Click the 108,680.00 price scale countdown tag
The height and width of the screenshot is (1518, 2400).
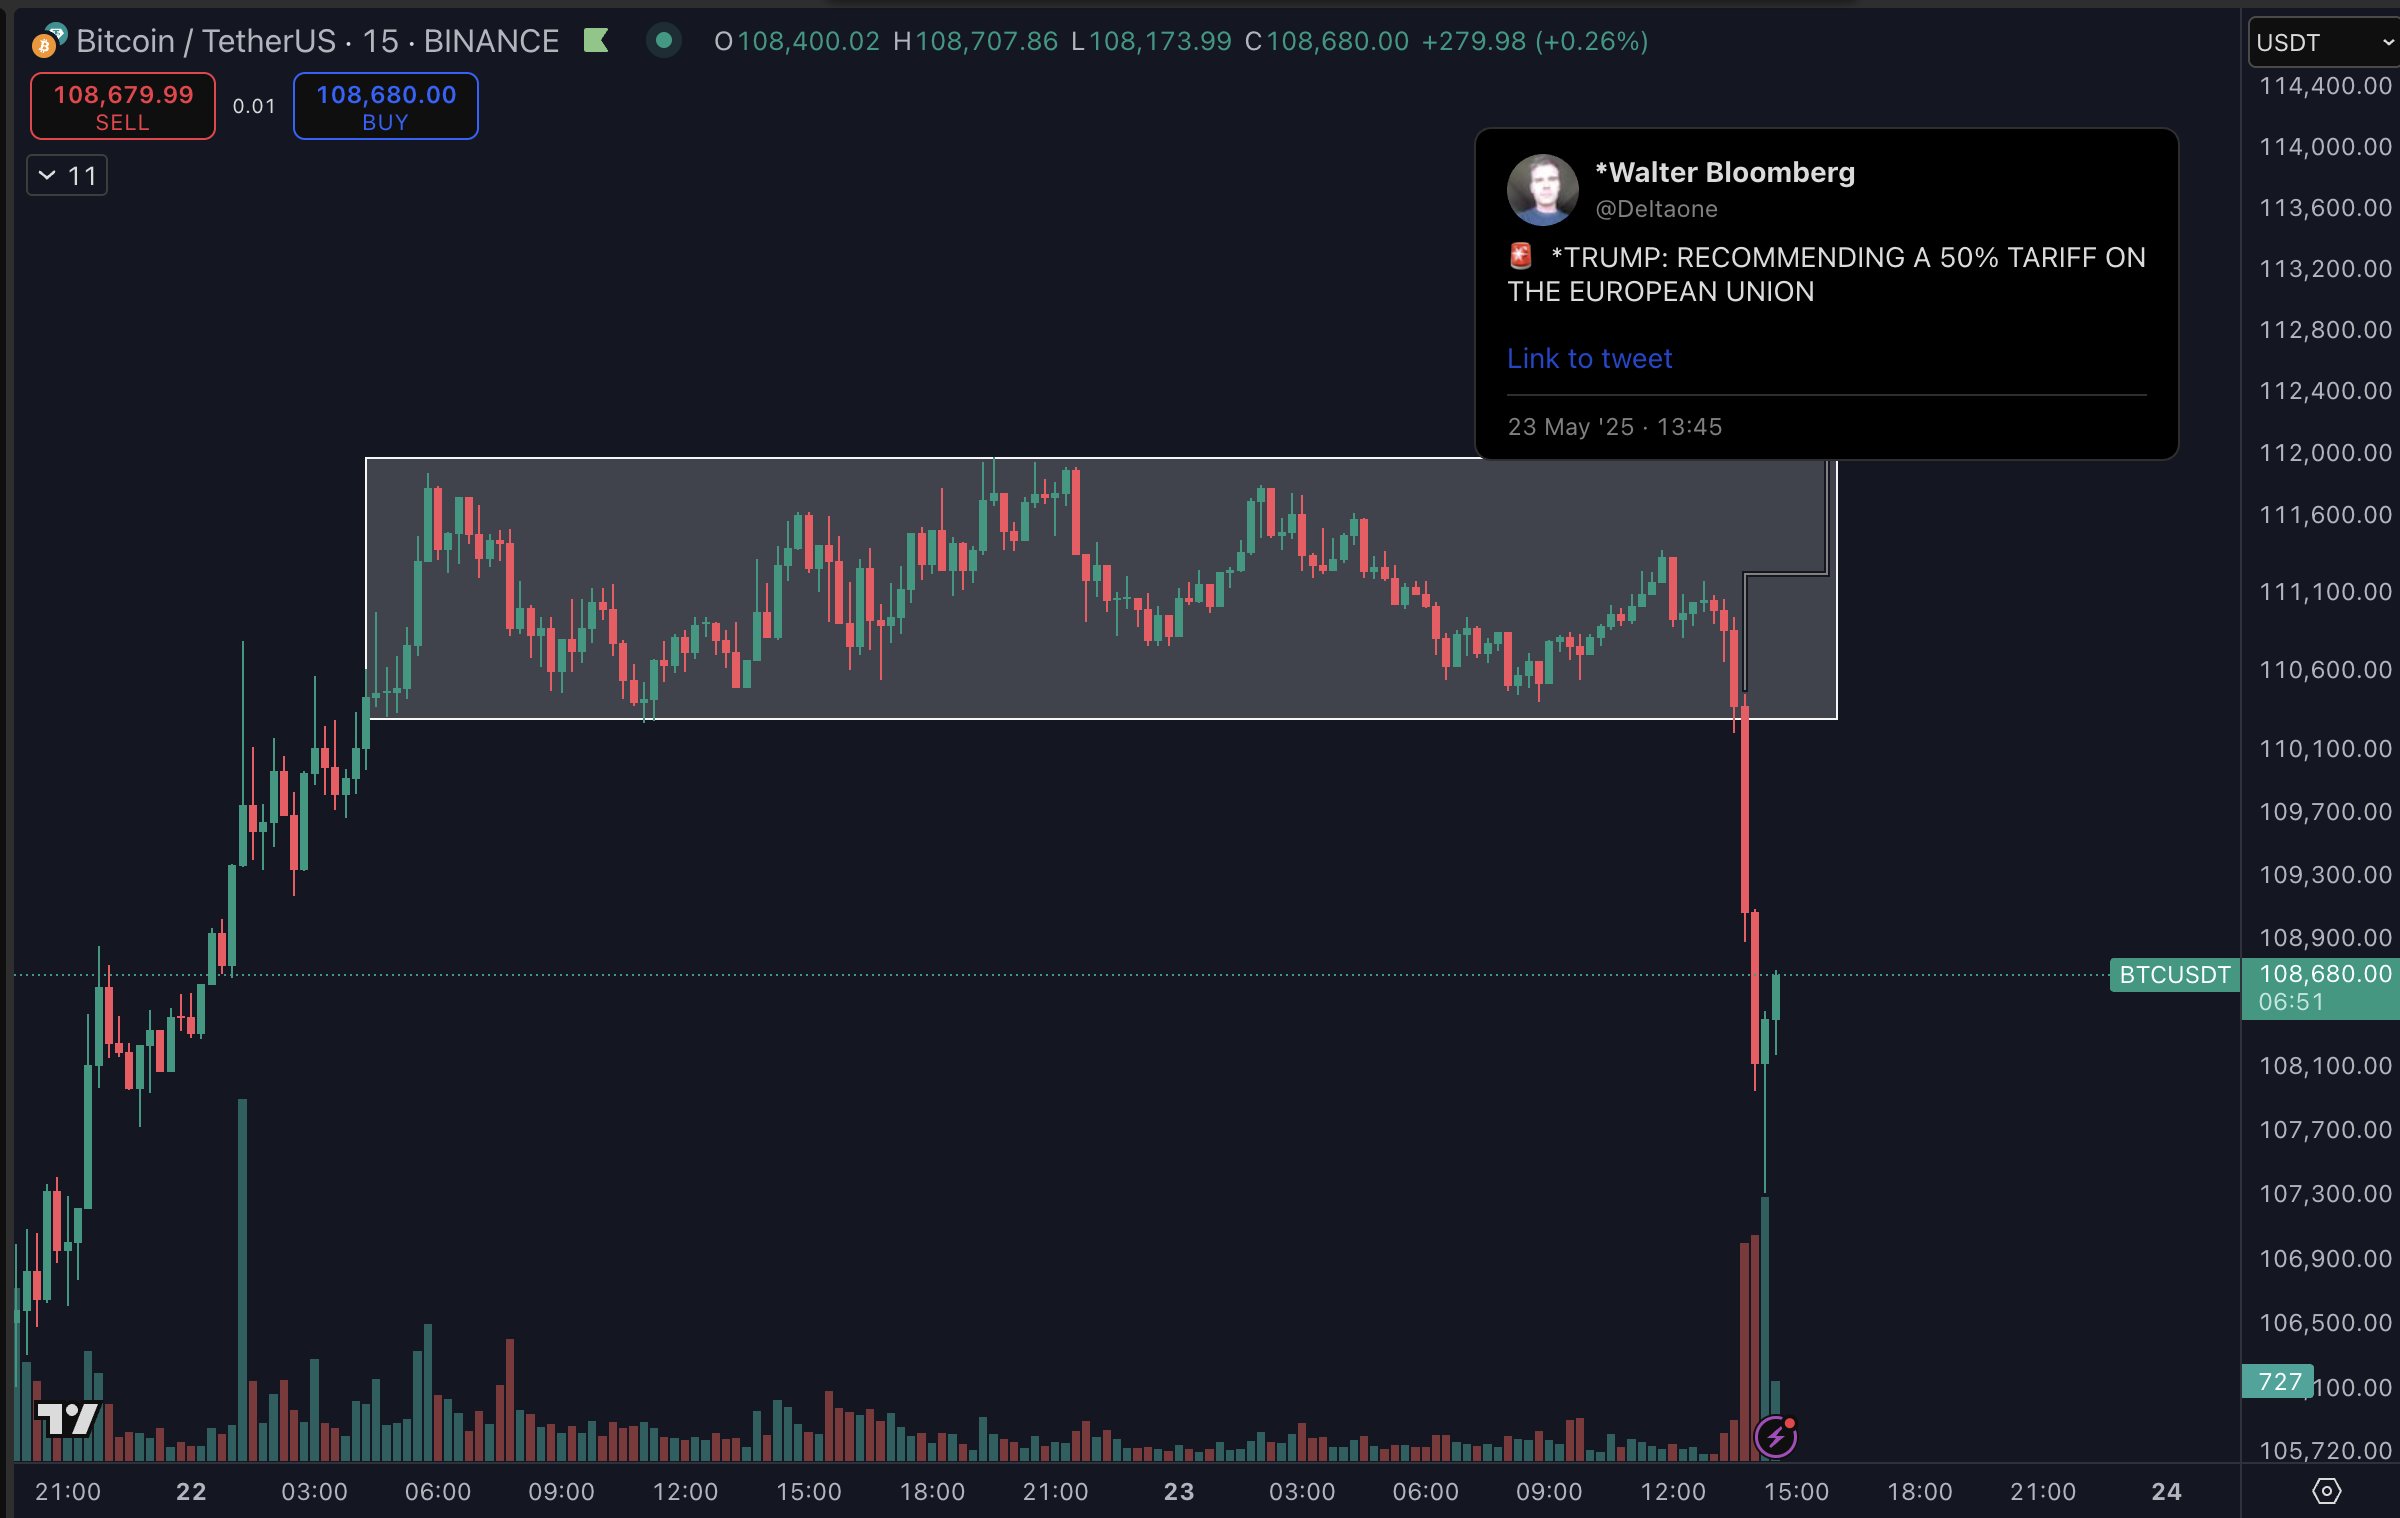click(x=2322, y=988)
